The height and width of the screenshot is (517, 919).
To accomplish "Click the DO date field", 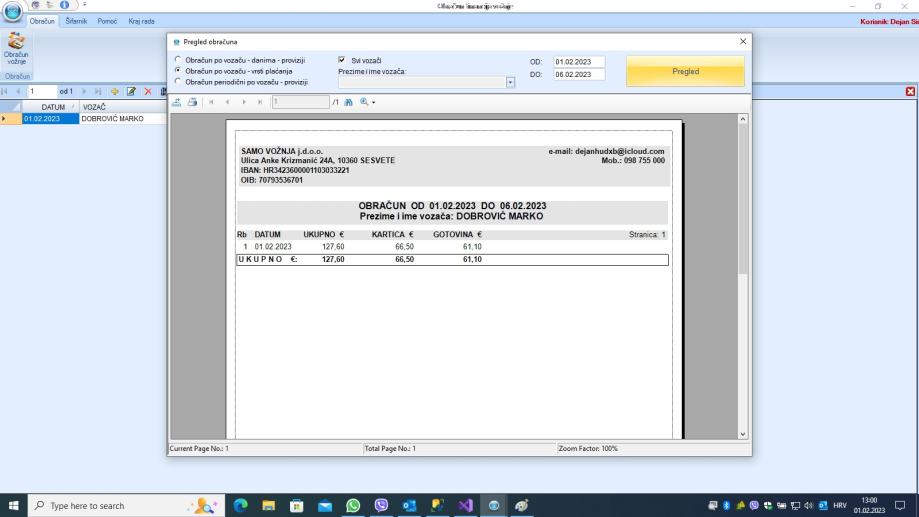I will (579, 74).
